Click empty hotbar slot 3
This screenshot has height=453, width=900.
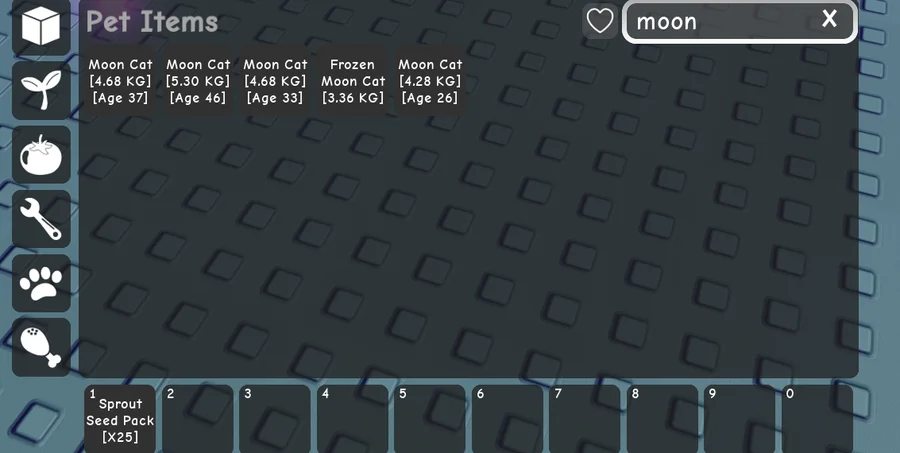click(x=275, y=419)
